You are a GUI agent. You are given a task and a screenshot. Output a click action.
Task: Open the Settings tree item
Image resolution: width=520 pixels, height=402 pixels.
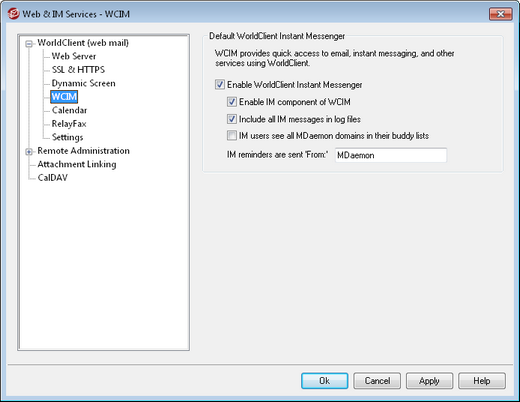[67, 137]
